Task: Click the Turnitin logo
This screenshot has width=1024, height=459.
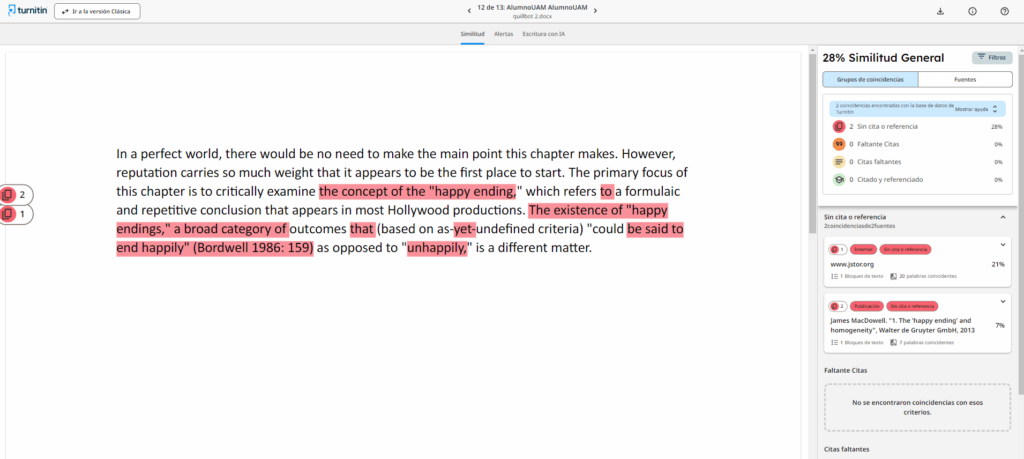Action: click(x=24, y=11)
